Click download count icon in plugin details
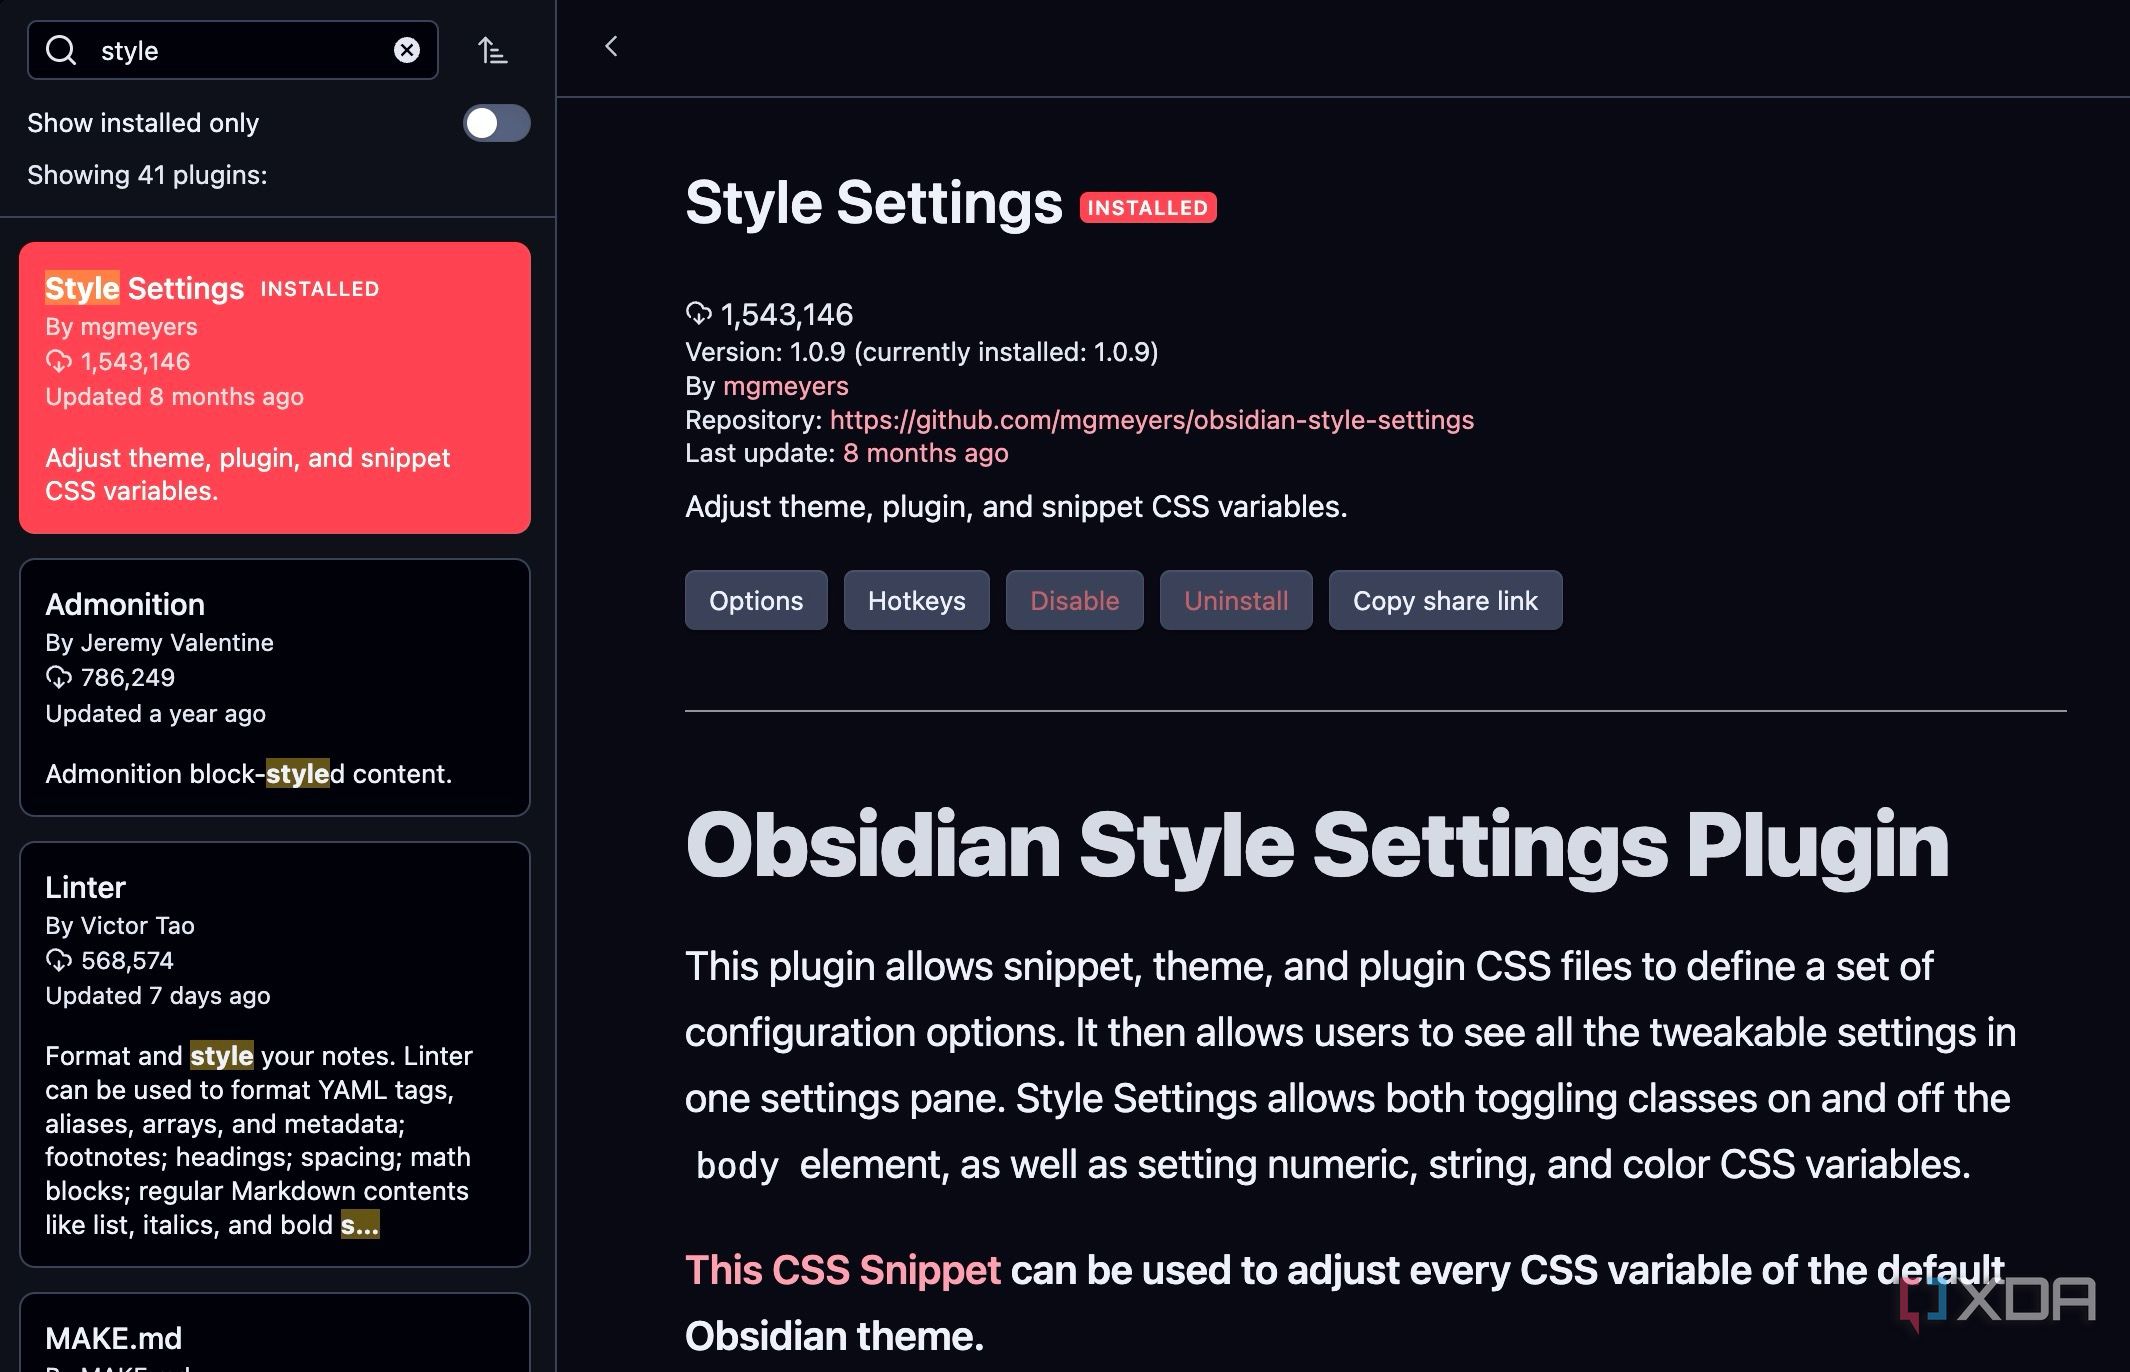Viewport: 2130px width, 1372px height. [698, 314]
